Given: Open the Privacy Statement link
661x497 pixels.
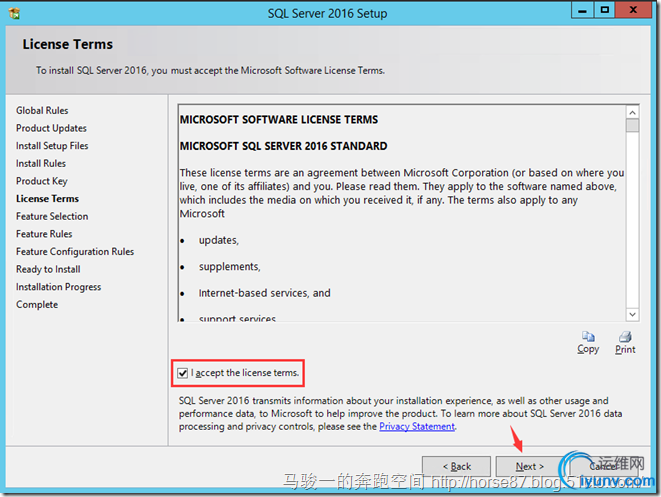Looking at the screenshot, I should click(417, 426).
